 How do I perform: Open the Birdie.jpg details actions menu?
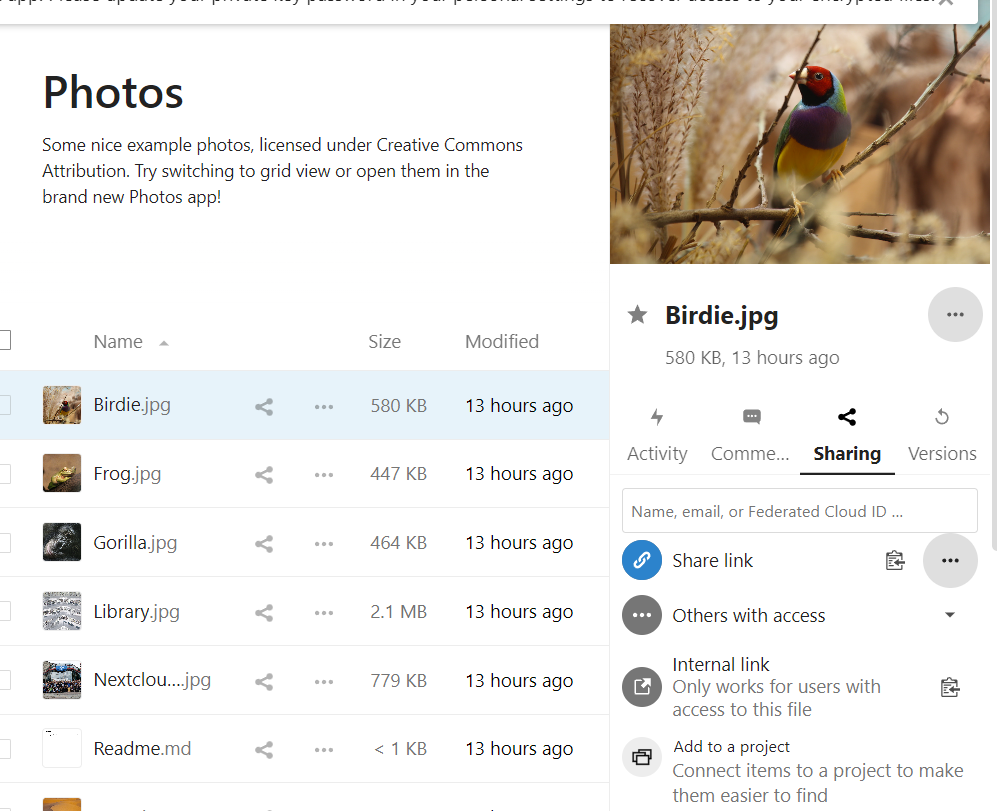(x=955, y=314)
